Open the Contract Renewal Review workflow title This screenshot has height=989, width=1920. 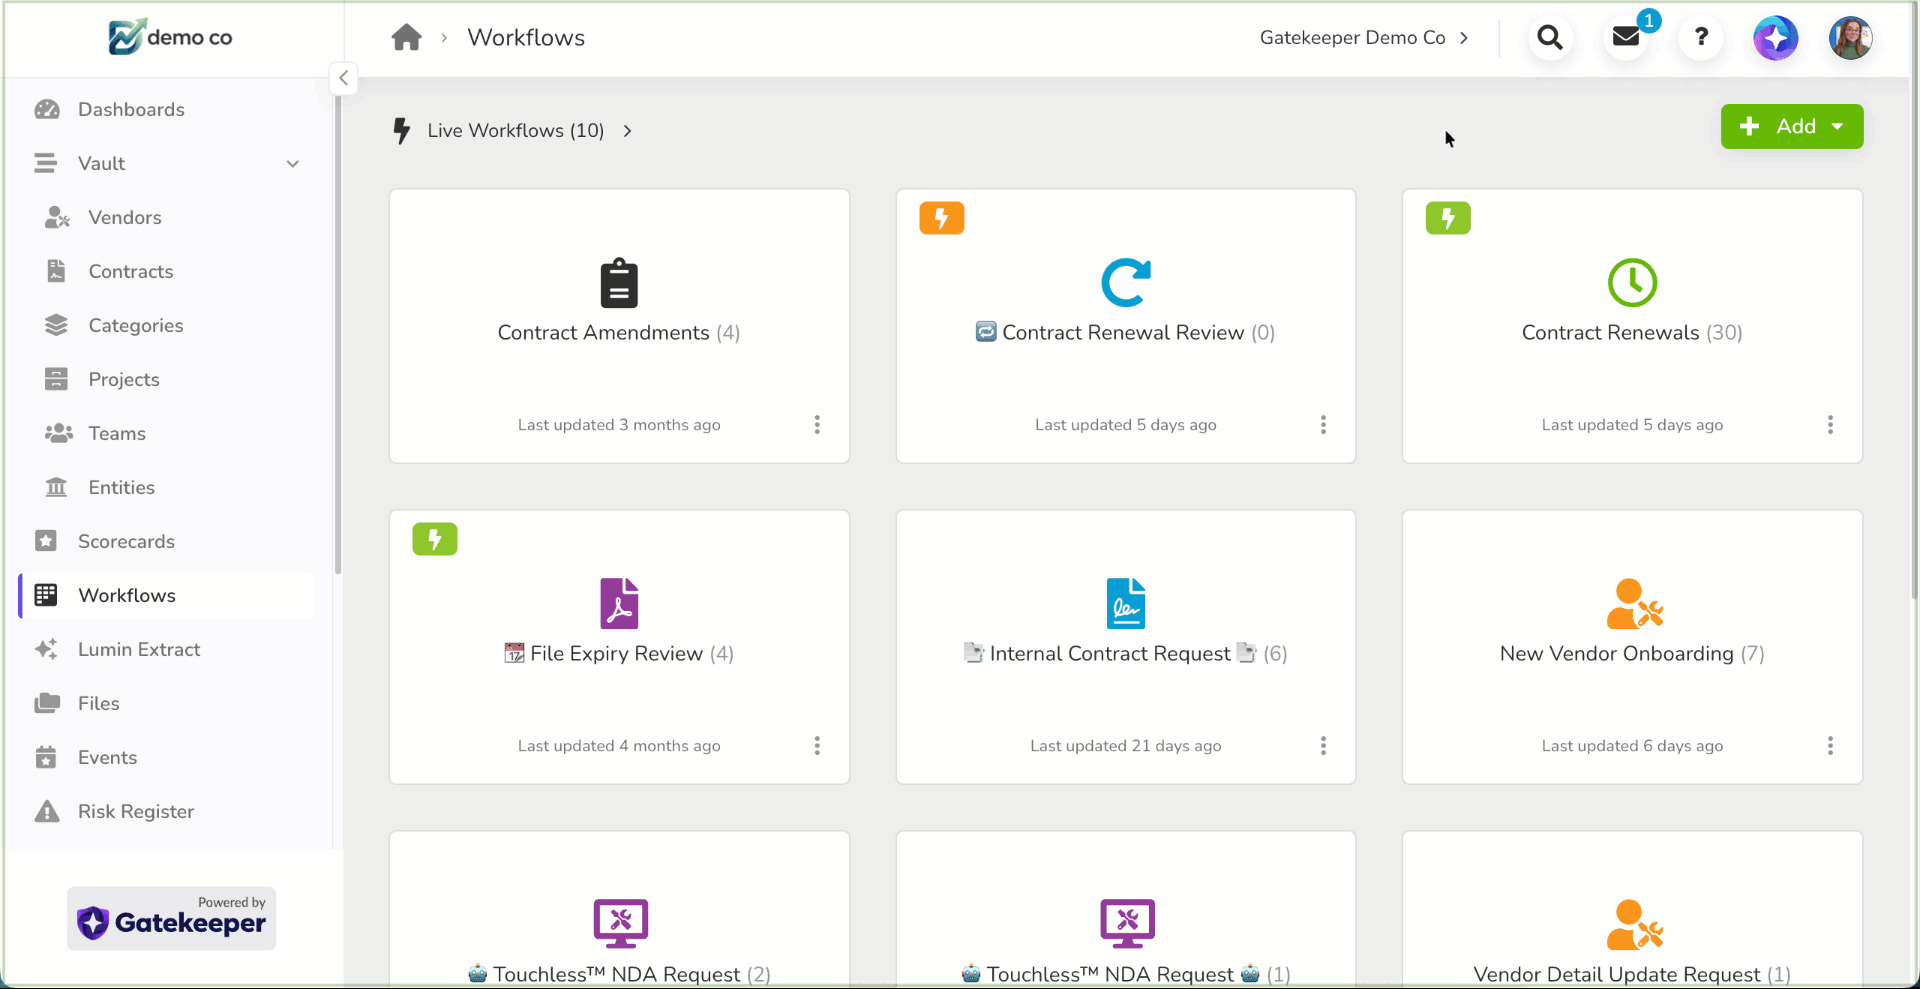[1126, 333]
